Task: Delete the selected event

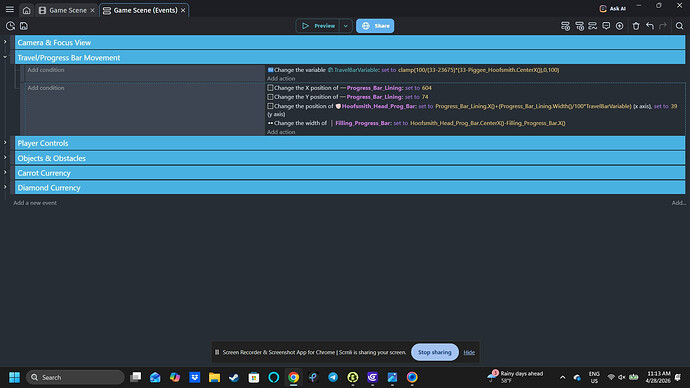Action: pos(636,26)
